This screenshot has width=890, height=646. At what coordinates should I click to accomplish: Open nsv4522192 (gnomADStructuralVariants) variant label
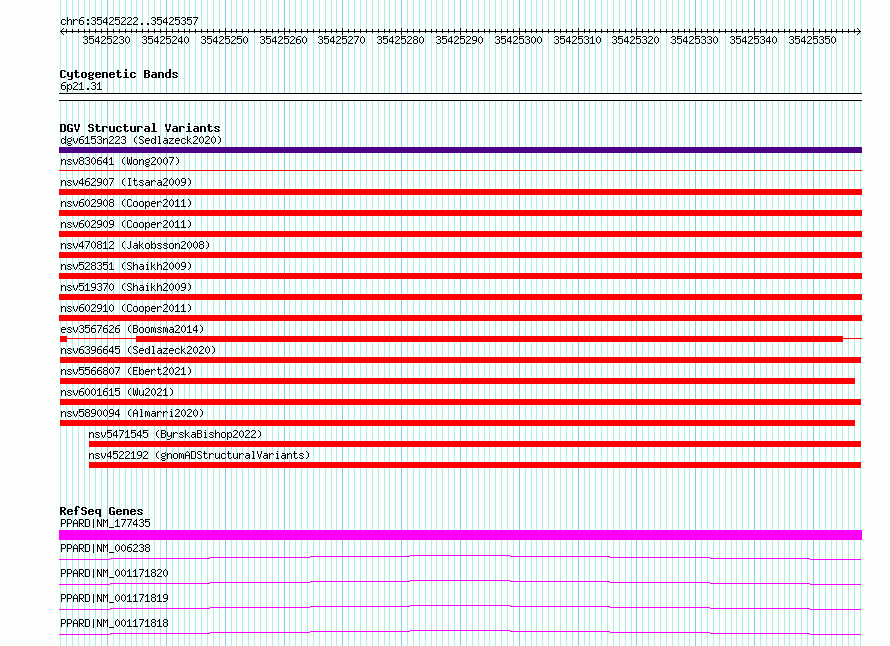[199, 455]
